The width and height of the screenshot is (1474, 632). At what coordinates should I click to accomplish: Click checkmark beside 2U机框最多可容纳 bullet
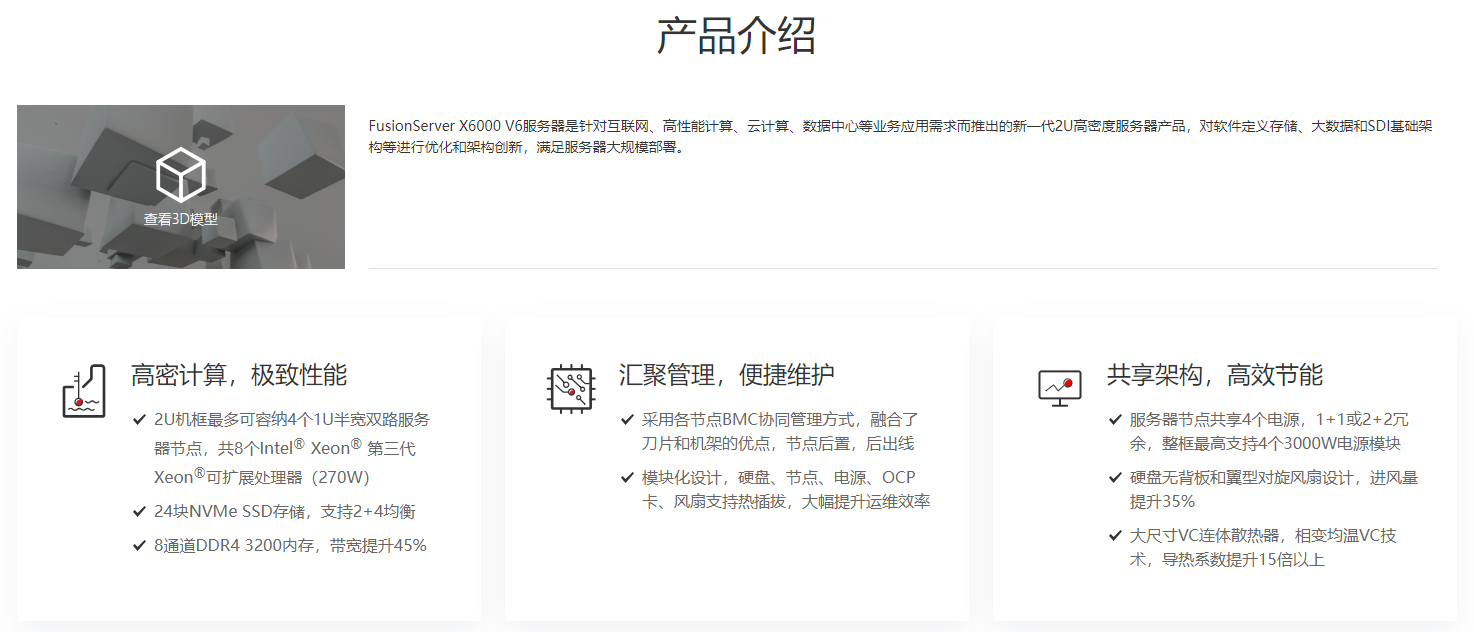[139, 420]
